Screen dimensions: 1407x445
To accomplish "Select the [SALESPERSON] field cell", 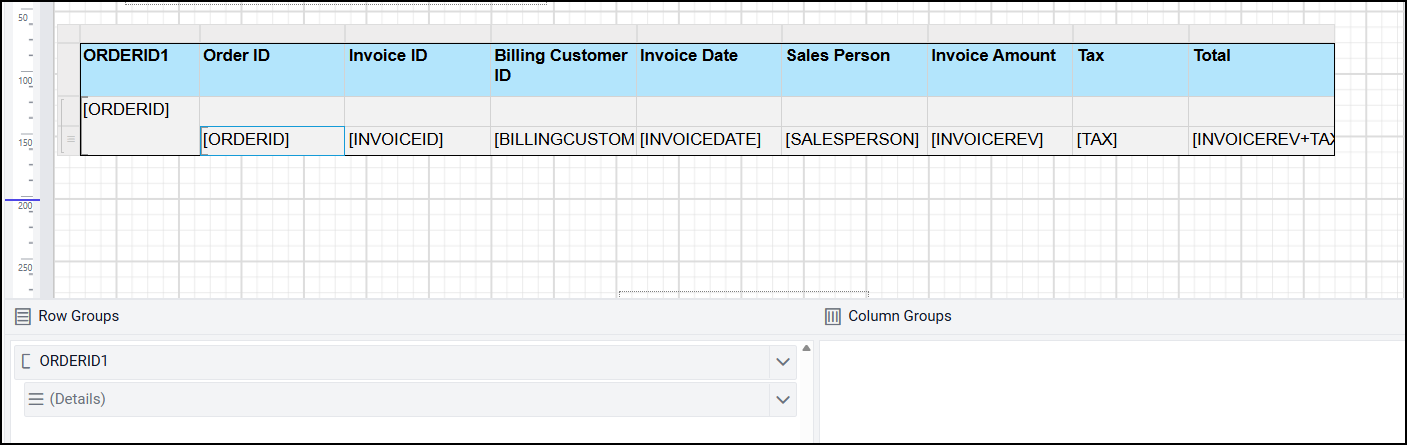I will pyautogui.click(x=854, y=140).
